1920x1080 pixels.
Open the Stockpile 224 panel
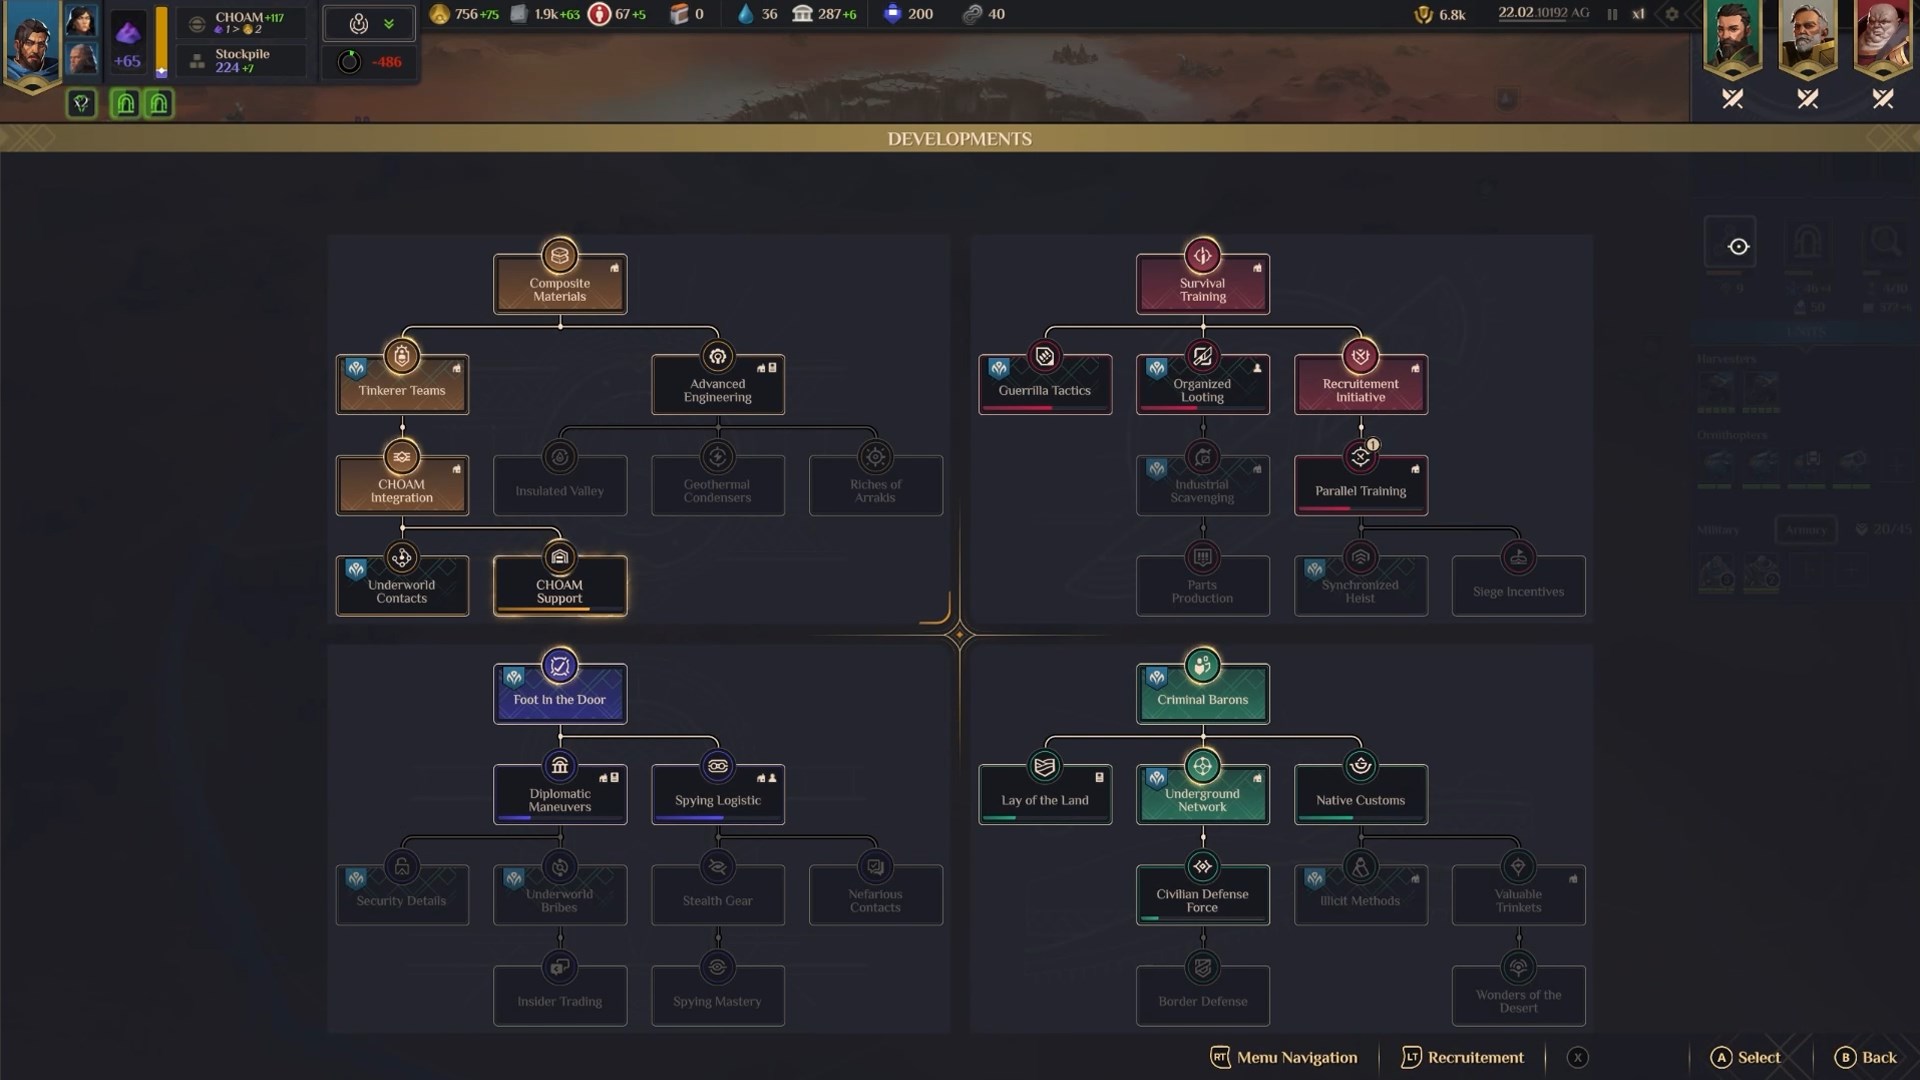[x=241, y=61]
